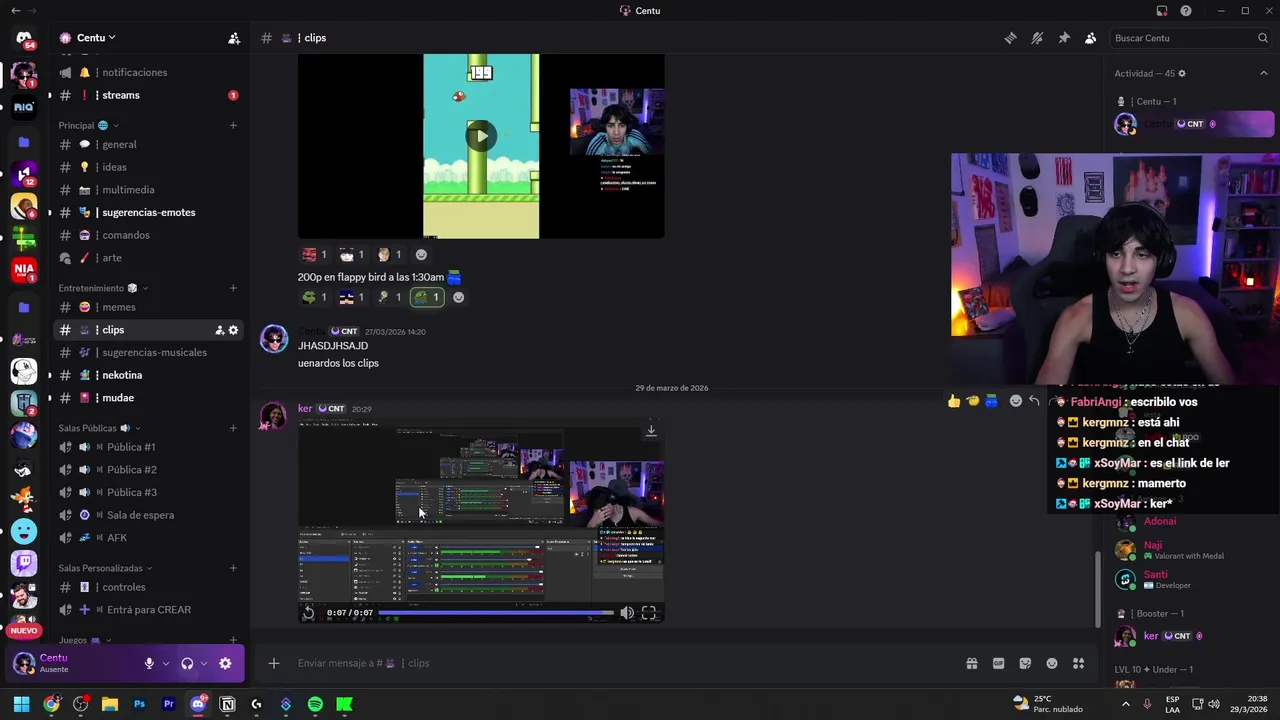This screenshot has width=1280, height=720.
Task: Add a reaction to the Flappy Bird clip
Action: tap(421, 255)
